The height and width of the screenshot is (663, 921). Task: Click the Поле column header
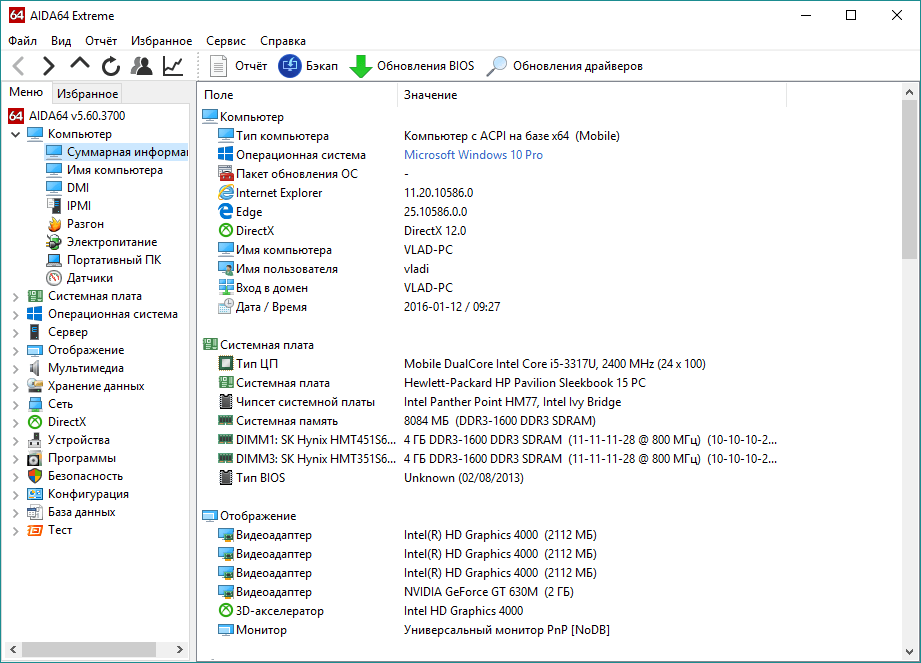[x=297, y=95]
